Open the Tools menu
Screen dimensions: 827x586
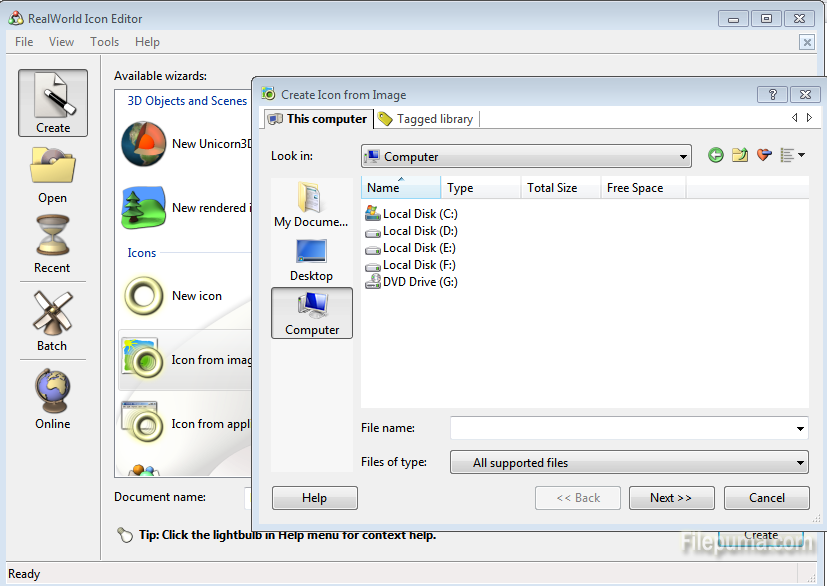pos(104,42)
